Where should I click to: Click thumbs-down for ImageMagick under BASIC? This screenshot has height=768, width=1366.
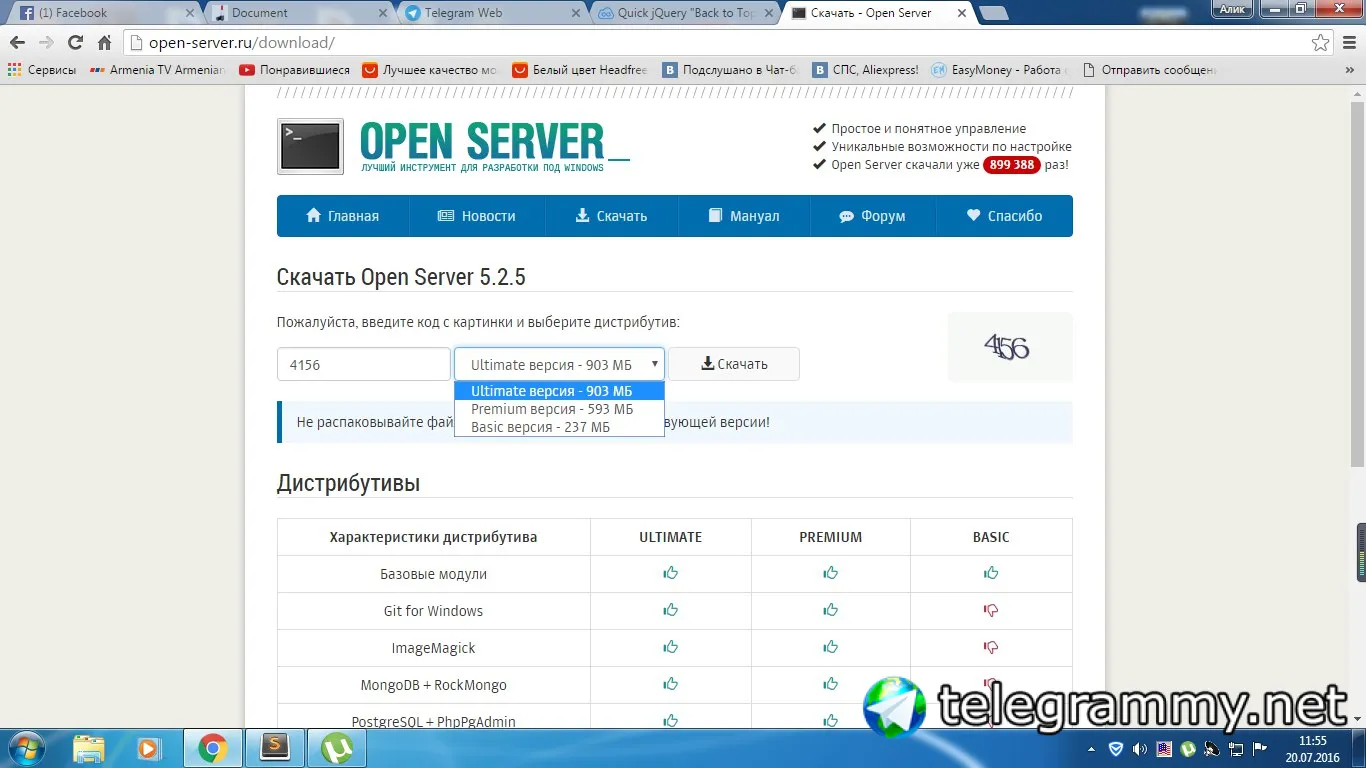(991, 648)
